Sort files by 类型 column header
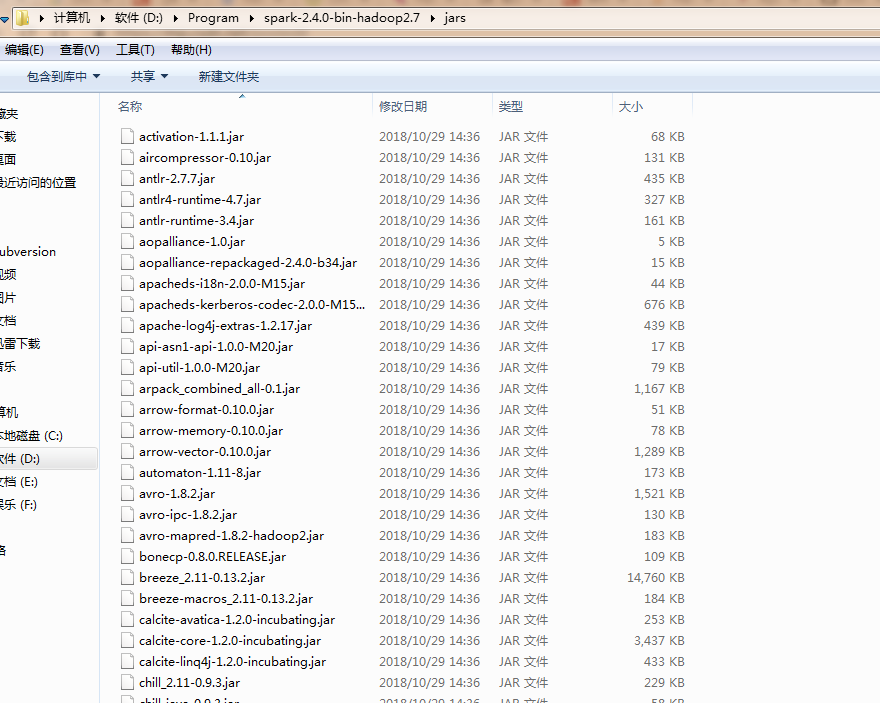Screen dimensions: 880x703 click(511, 106)
